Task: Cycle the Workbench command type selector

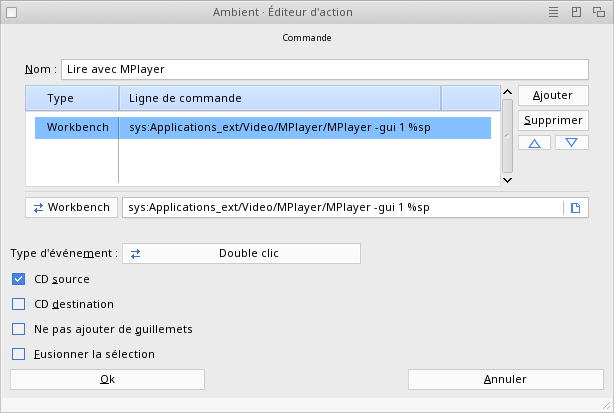Action: coord(71,207)
